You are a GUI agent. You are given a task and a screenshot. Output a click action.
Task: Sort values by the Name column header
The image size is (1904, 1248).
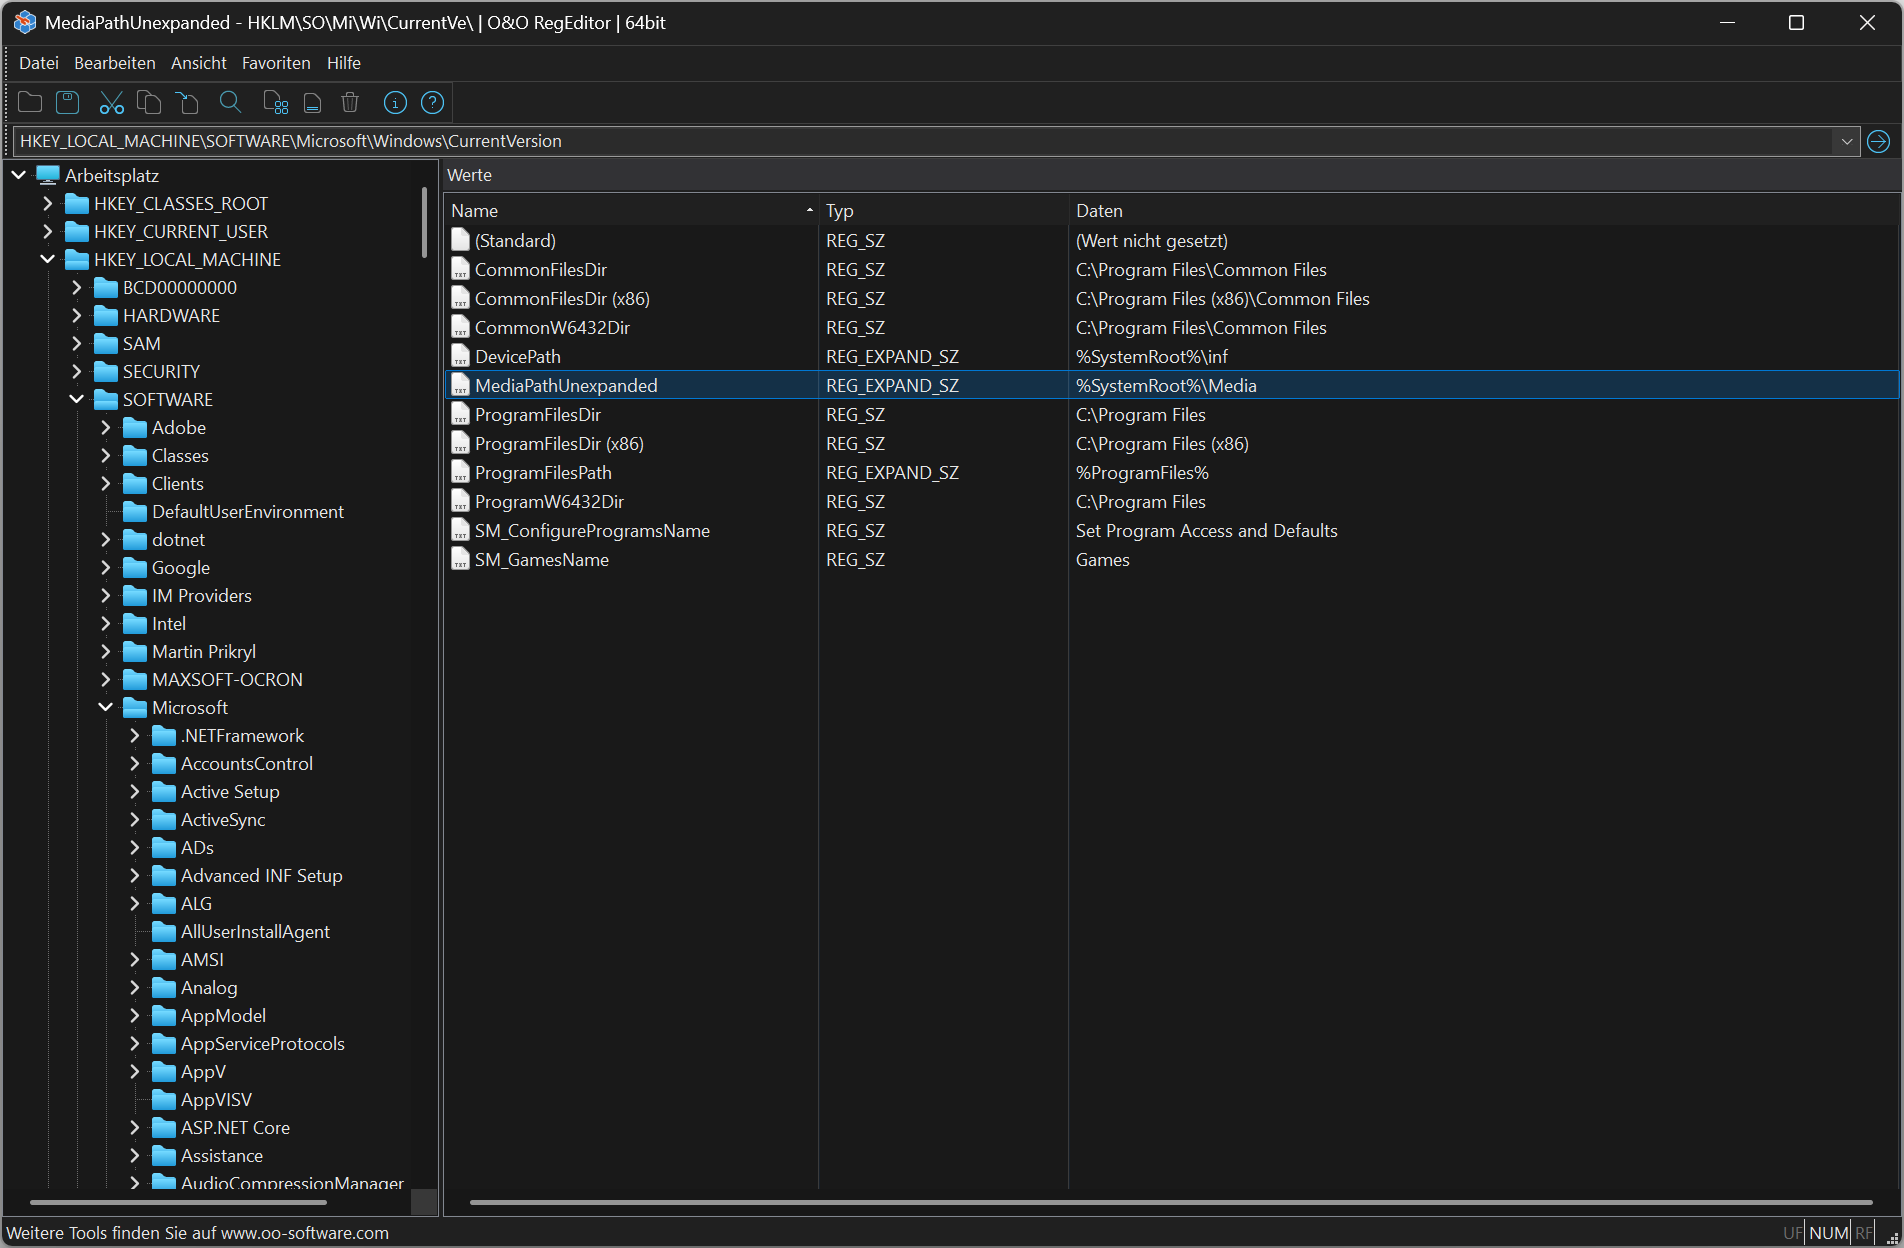point(631,211)
